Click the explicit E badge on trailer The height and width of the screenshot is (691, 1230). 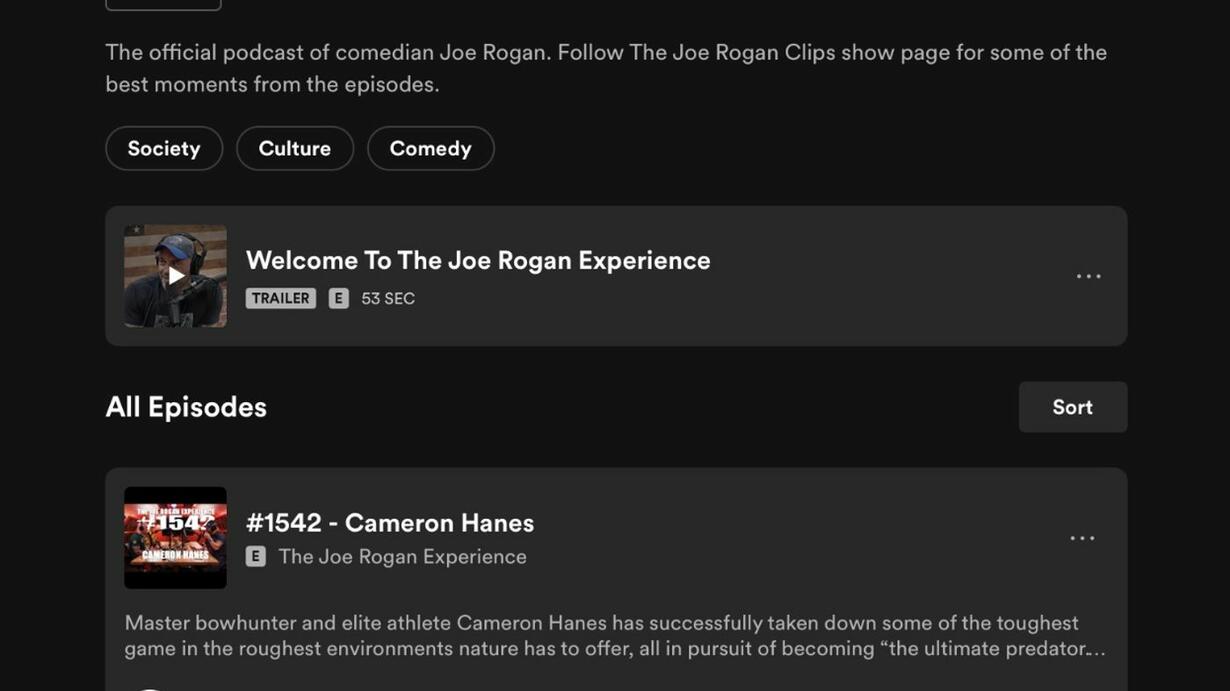339,298
